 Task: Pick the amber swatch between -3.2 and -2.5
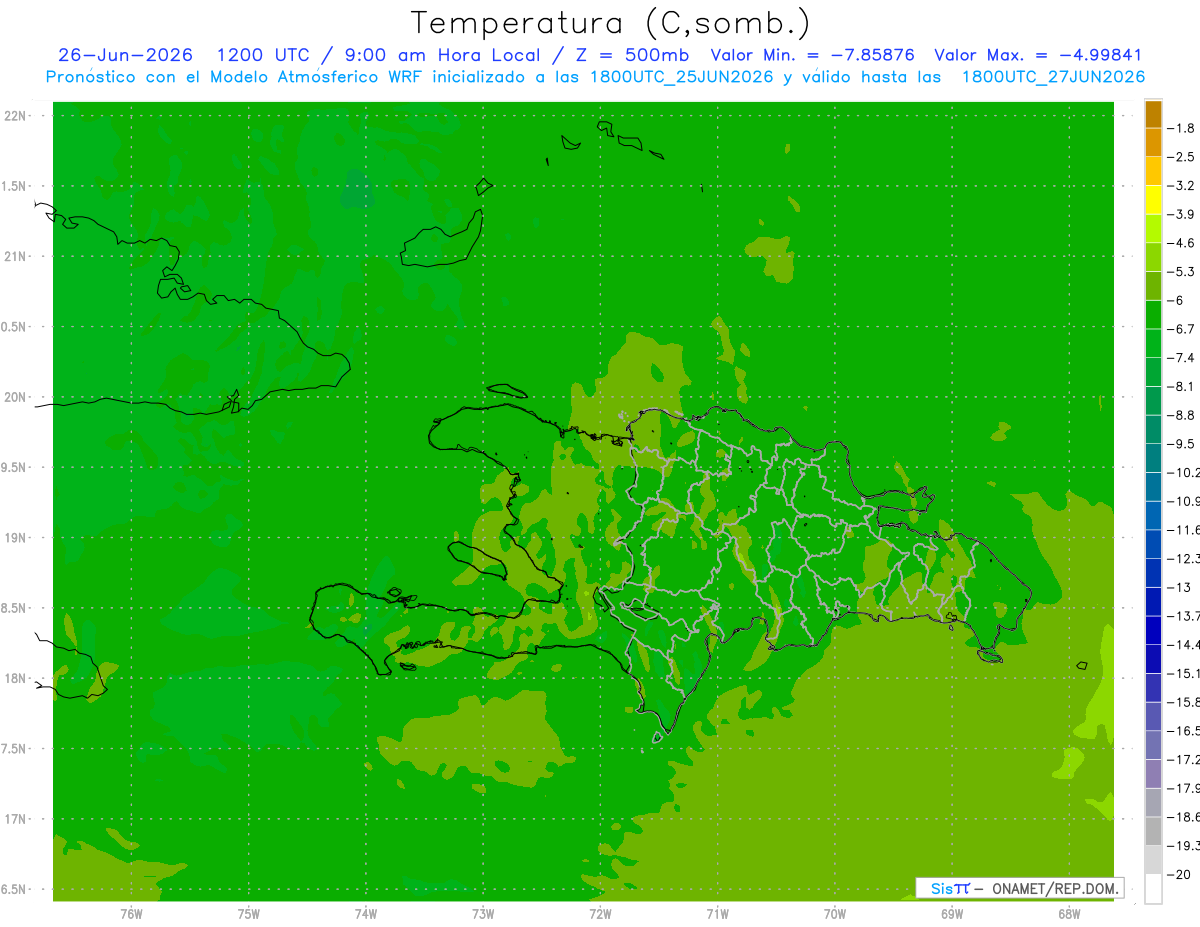click(x=1153, y=171)
